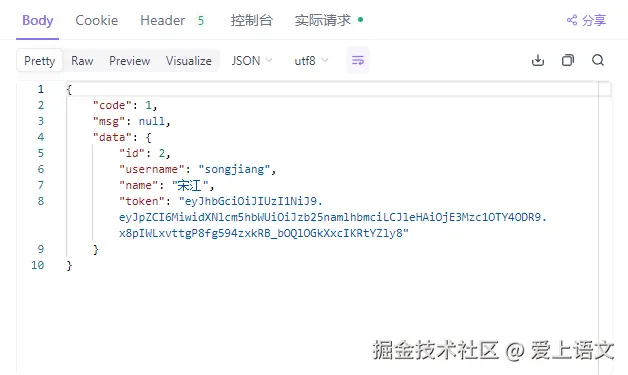The width and height of the screenshot is (628, 375).
Task: Open the Cookie tab
Action: (x=97, y=20)
